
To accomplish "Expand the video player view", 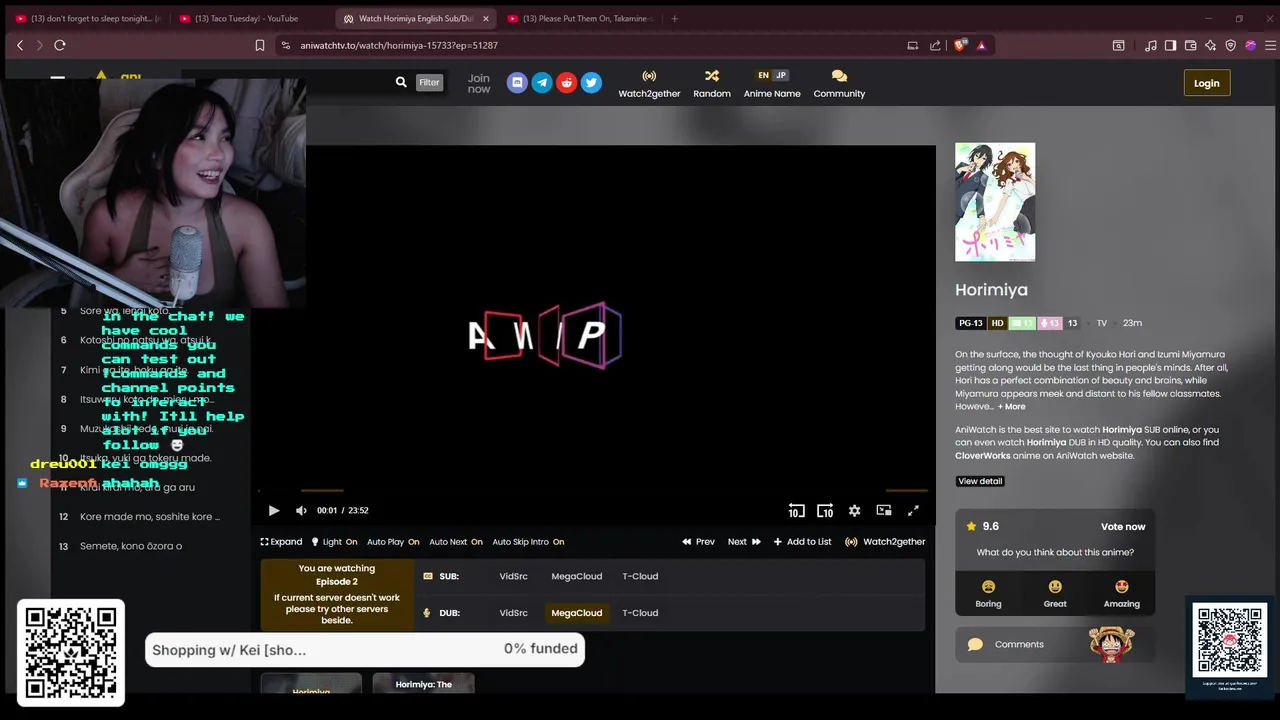I will (x=281, y=542).
